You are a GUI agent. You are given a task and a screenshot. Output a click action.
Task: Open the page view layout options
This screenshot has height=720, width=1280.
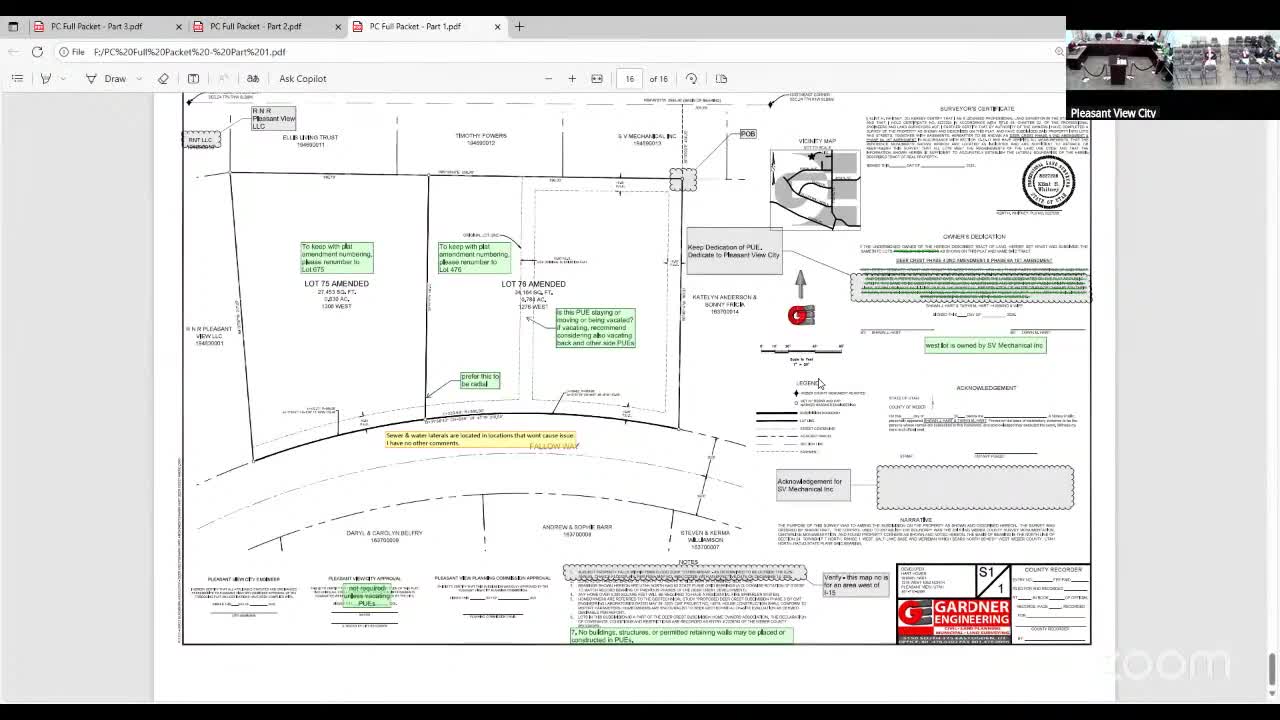(x=721, y=78)
